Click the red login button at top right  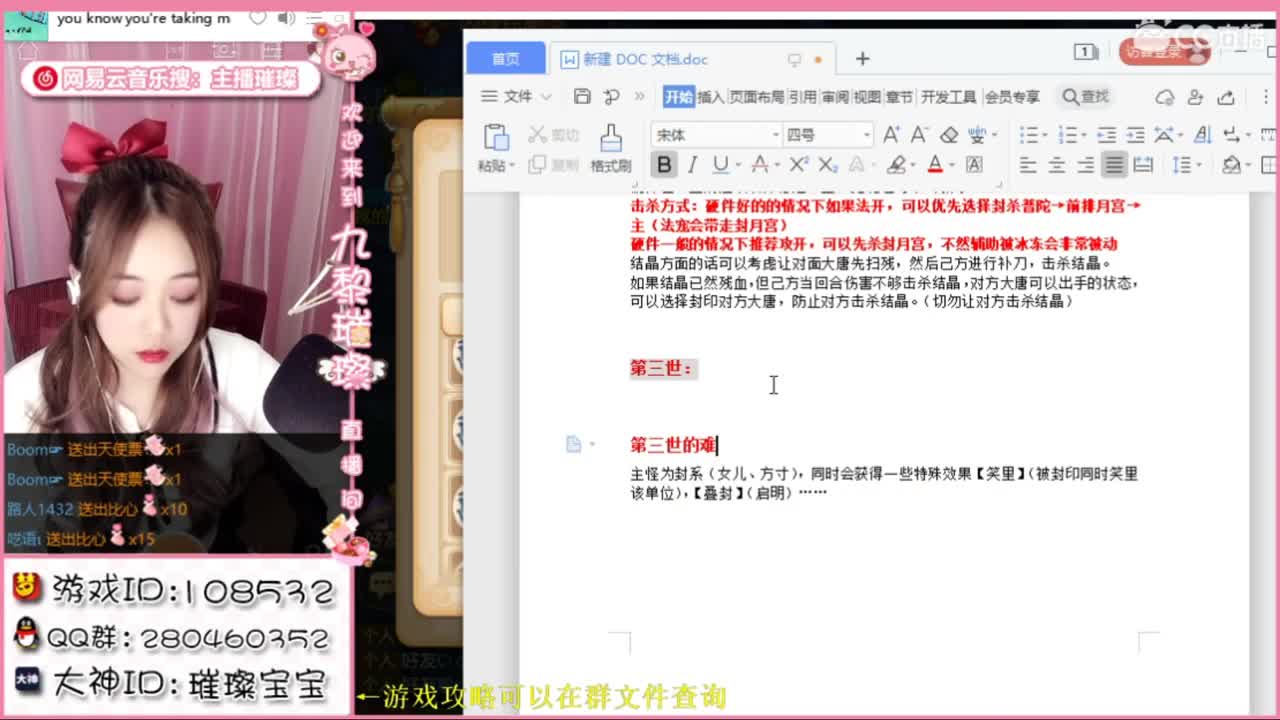click(1164, 52)
